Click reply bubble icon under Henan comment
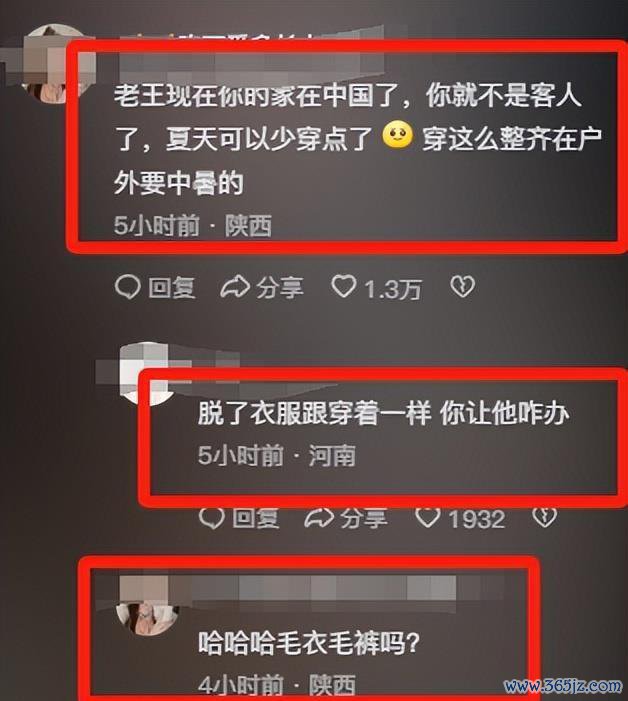 tap(211, 518)
